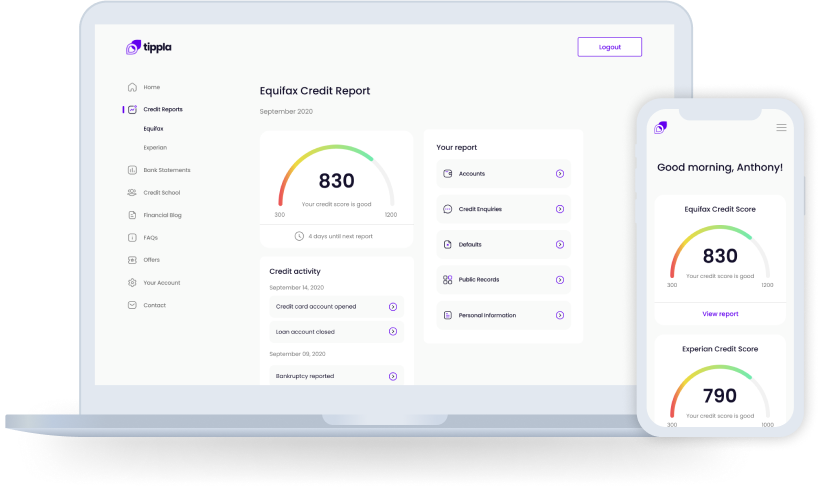Open the Credit Enquiries arrow

coord(560,209)
